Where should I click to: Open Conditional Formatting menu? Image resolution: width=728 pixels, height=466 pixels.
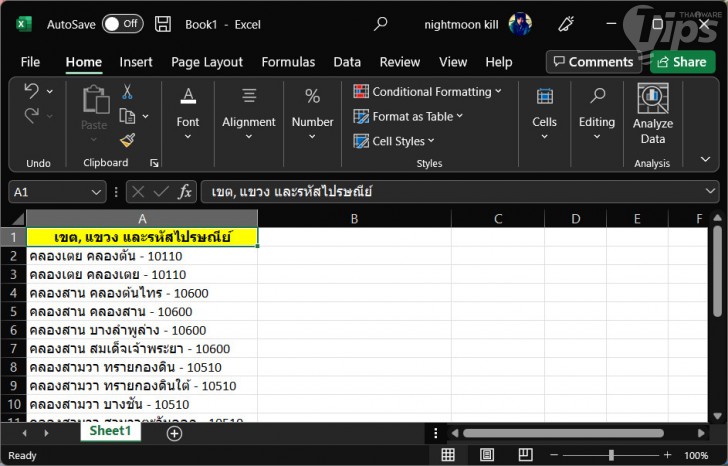[x=427, y=91]
